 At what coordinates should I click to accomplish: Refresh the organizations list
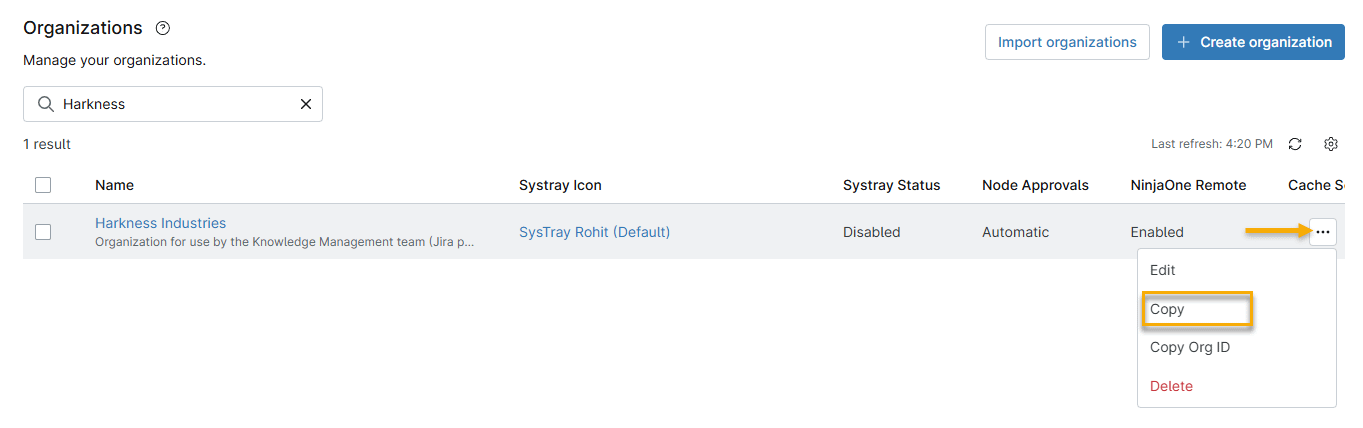[x=1295, y=144]
